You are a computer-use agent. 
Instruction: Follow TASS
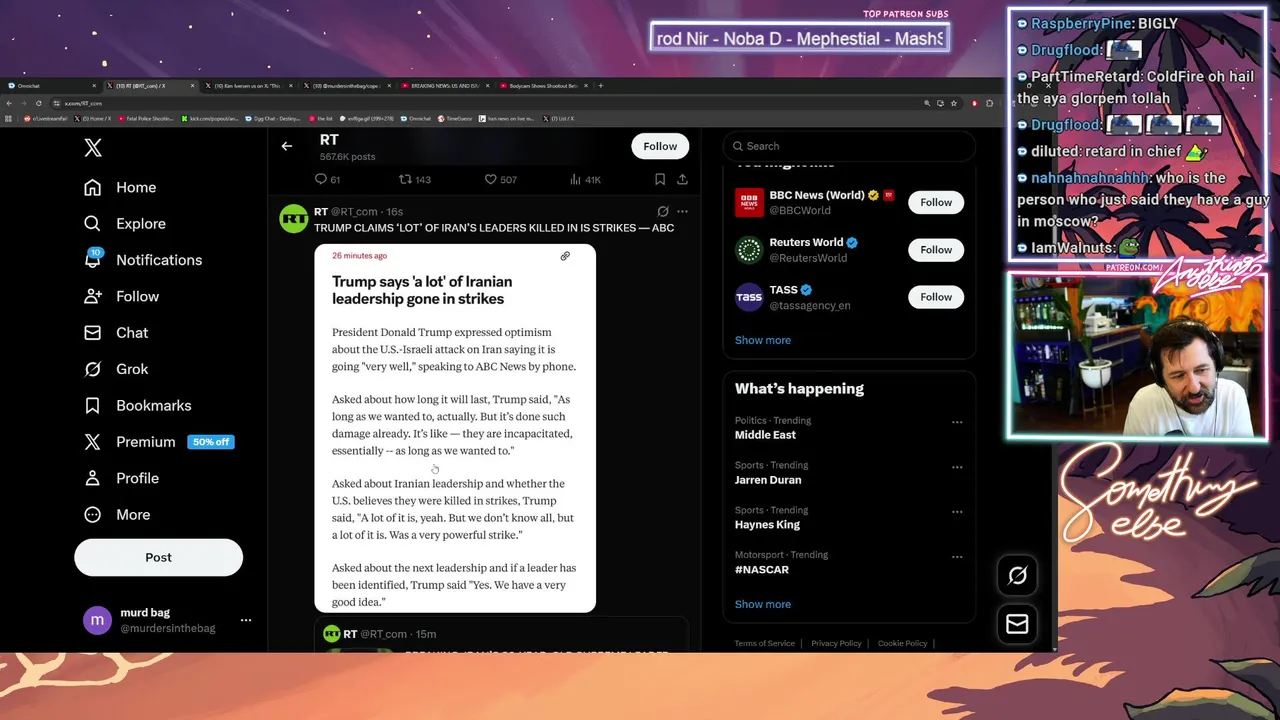coord(936,297)
